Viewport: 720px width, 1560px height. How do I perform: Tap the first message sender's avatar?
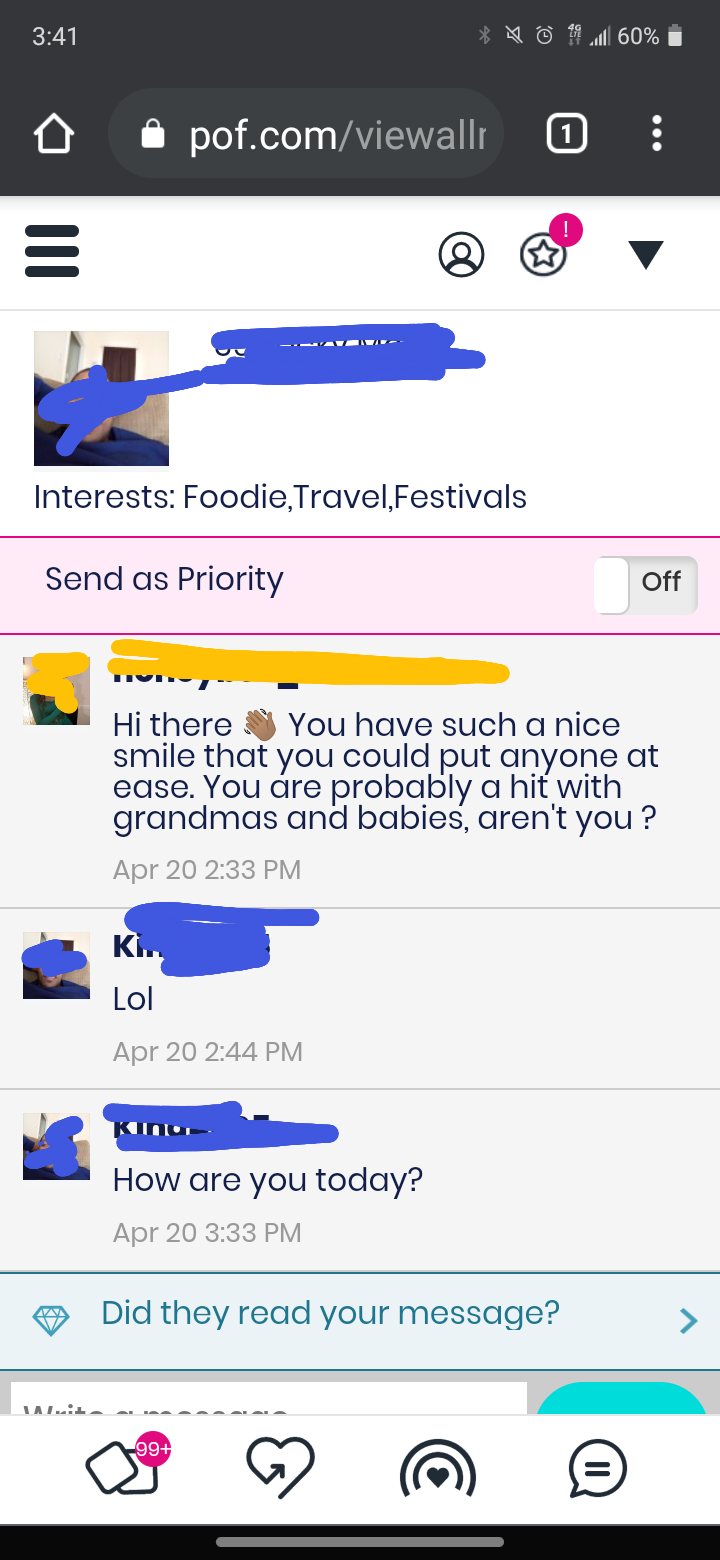(x=56, y=690)
